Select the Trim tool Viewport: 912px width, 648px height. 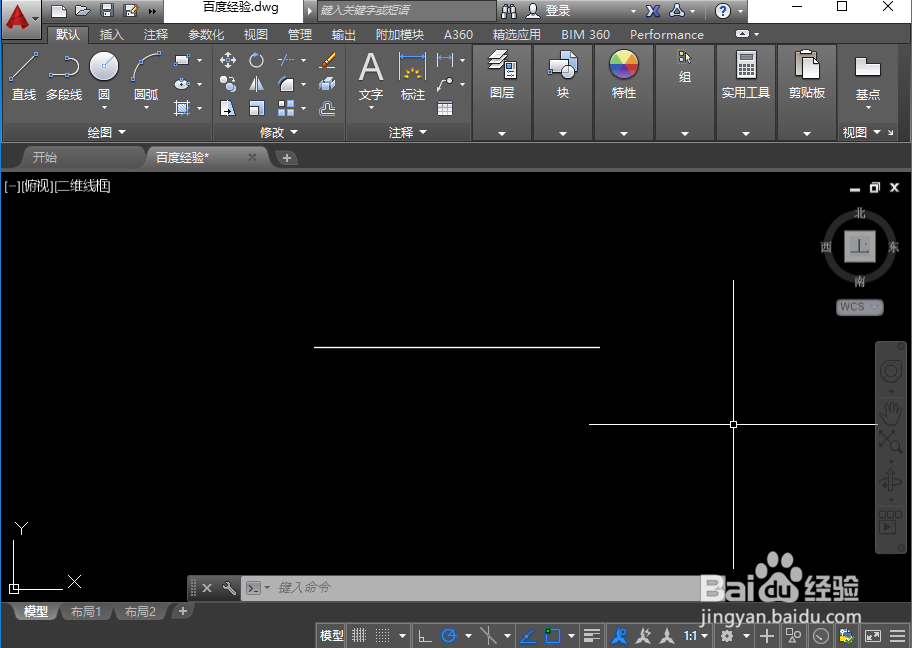(286, 60)
